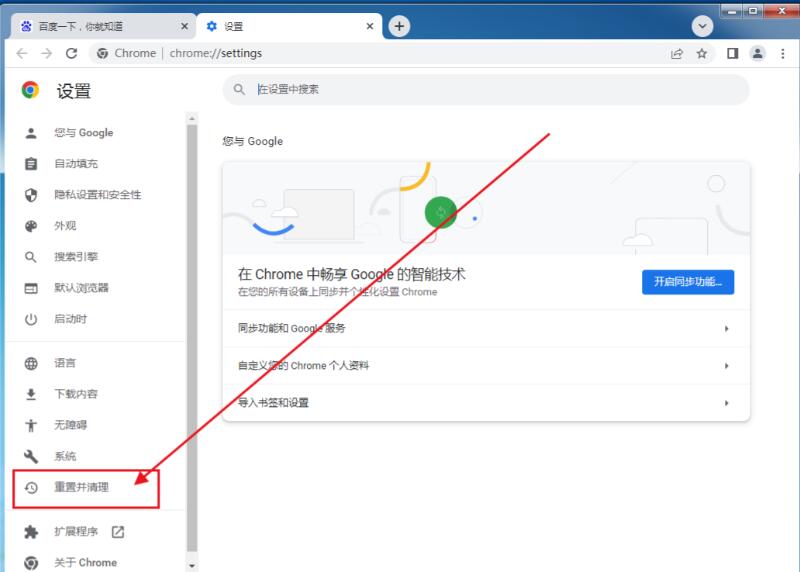Click the magnifier icon for 搜索引擎
Viewport: 800px width, 572px height.
(31, 257)
